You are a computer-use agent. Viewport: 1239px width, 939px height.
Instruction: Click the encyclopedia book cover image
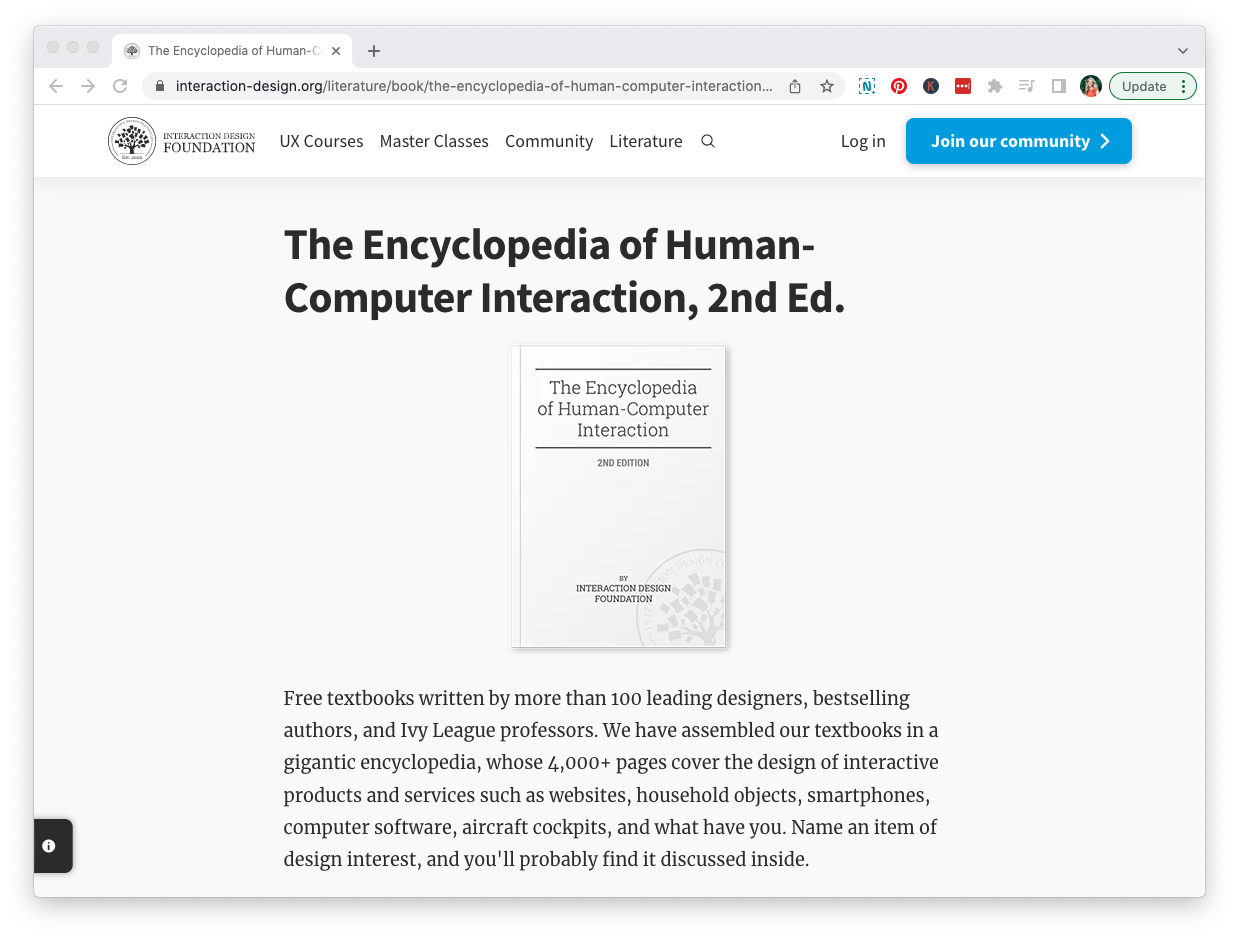tap(619, 497)
